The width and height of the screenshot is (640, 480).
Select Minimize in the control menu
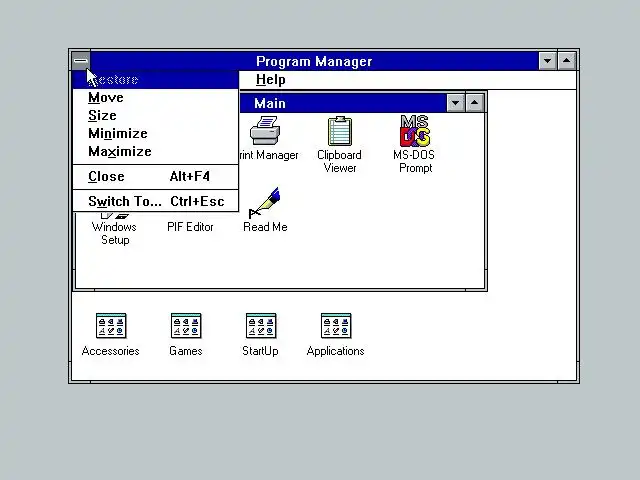pos(156,133)
